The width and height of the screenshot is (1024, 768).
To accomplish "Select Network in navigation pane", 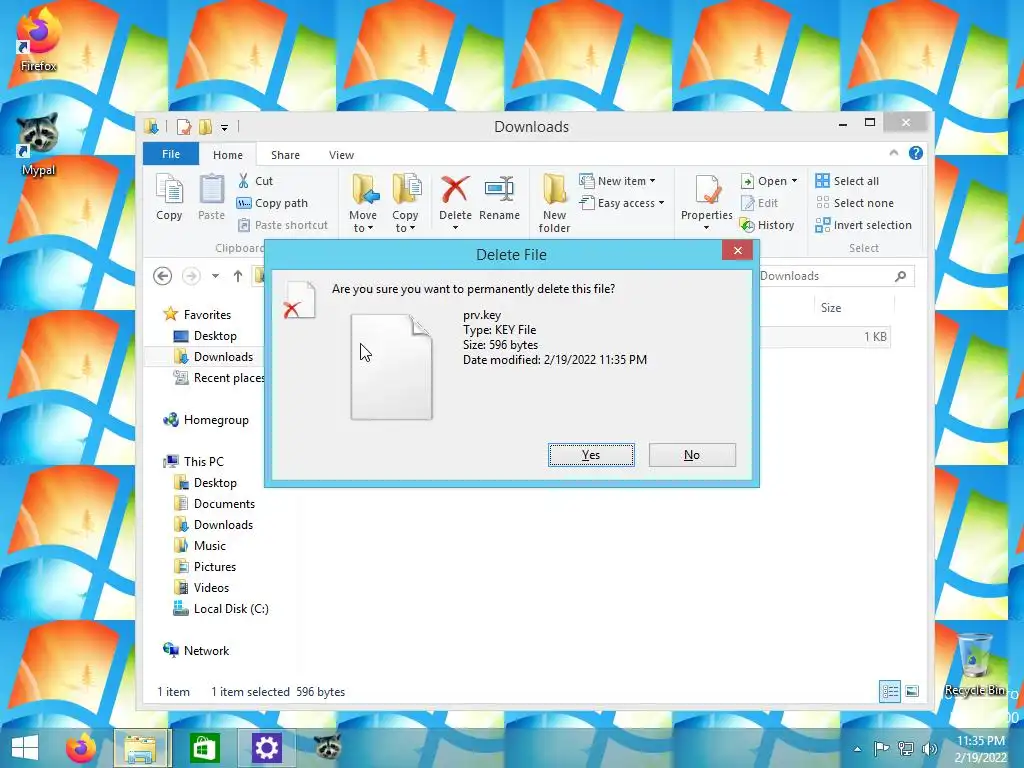I will click(x=206, y=650).
